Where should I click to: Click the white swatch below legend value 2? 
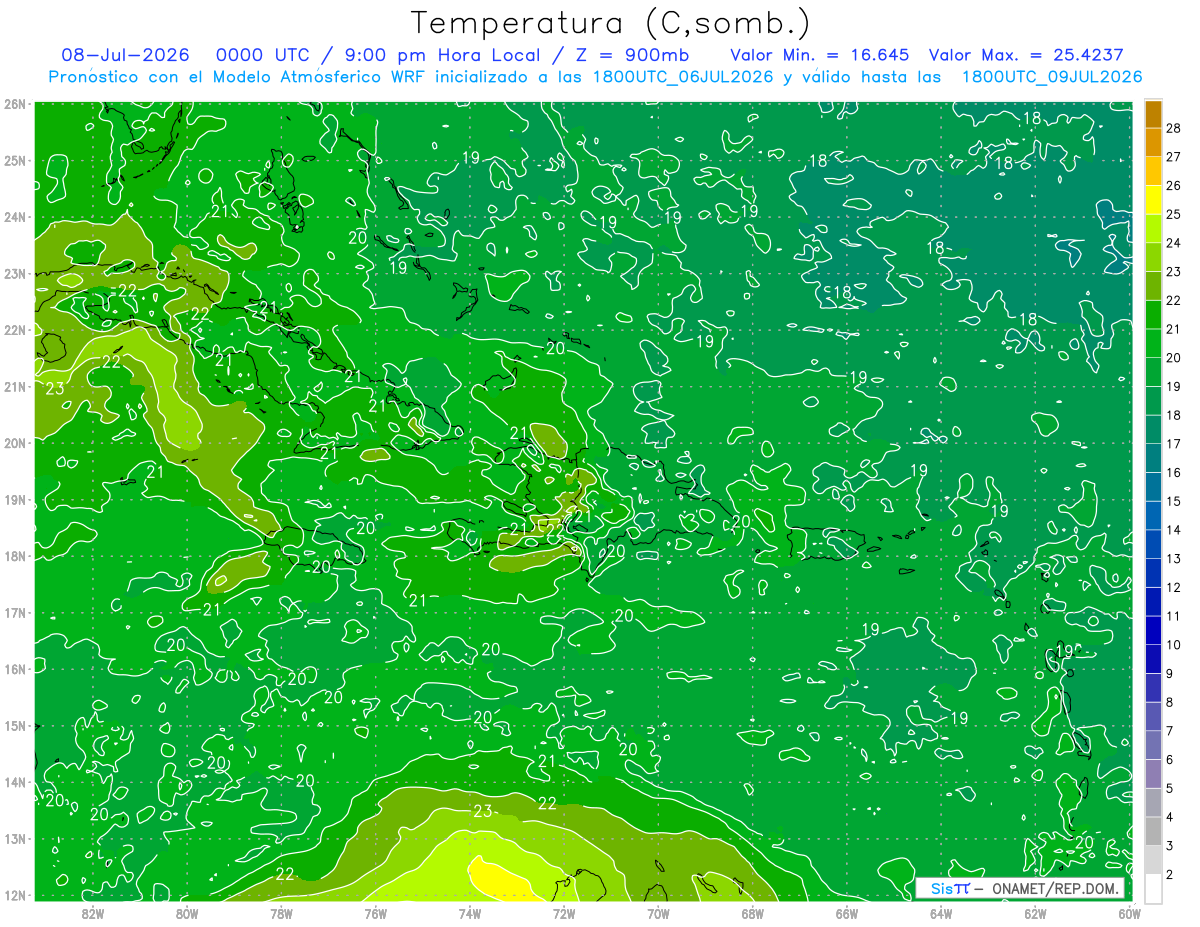pos(1153,888)
